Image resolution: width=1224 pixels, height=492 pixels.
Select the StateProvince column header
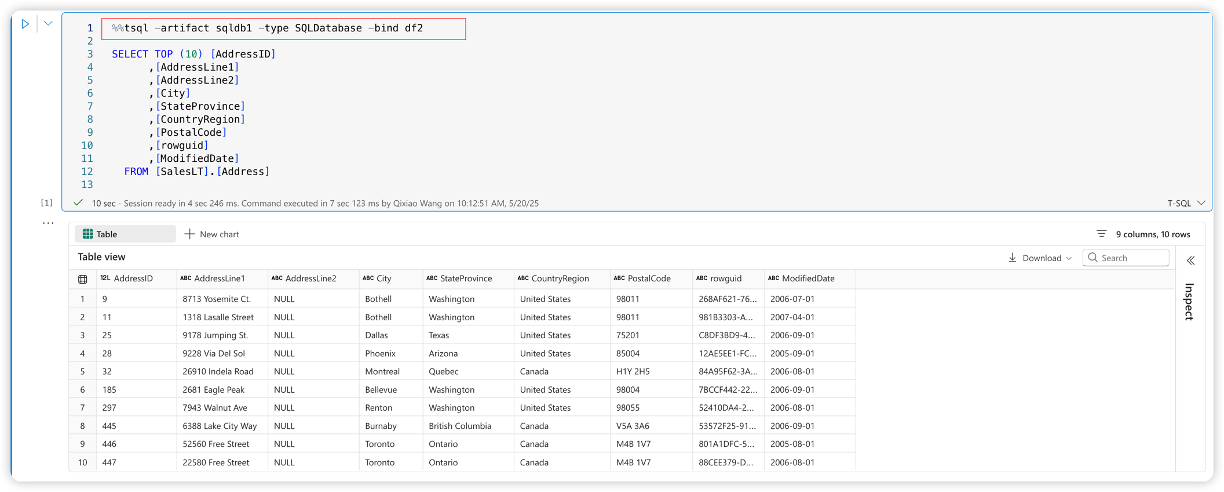tap(465, 279)
